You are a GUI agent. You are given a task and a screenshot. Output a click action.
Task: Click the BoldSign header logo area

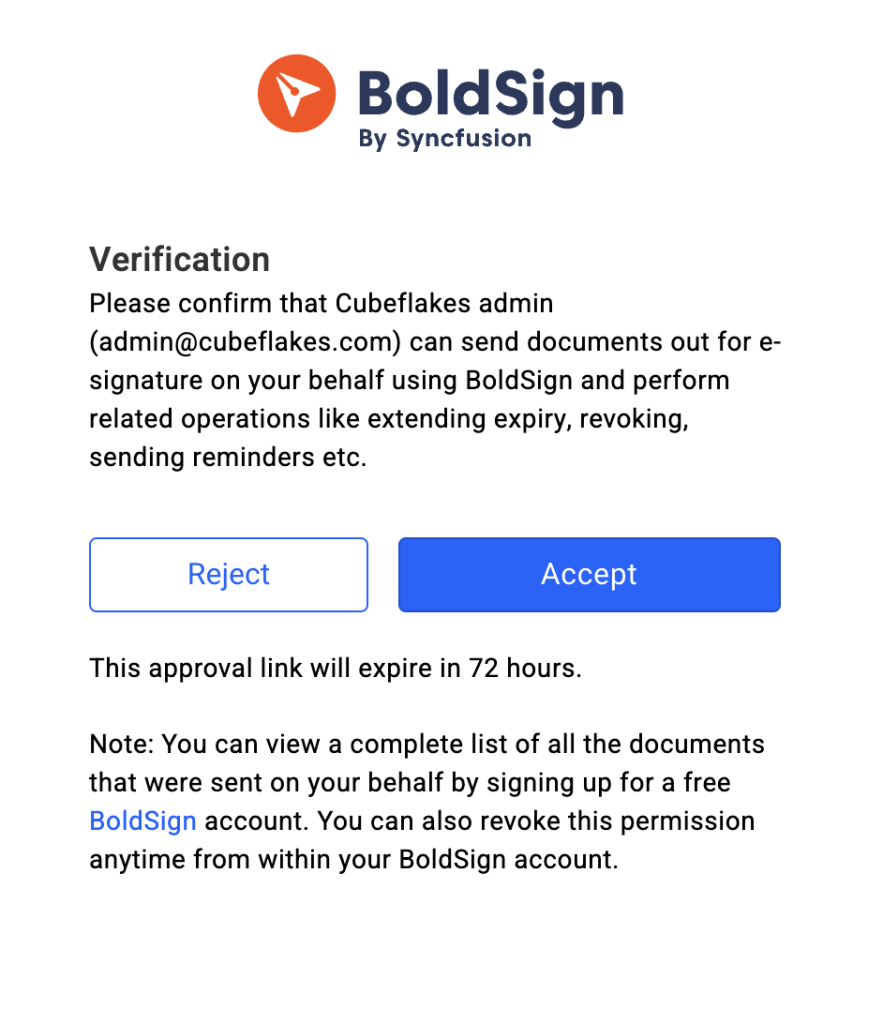pos(440,95)
